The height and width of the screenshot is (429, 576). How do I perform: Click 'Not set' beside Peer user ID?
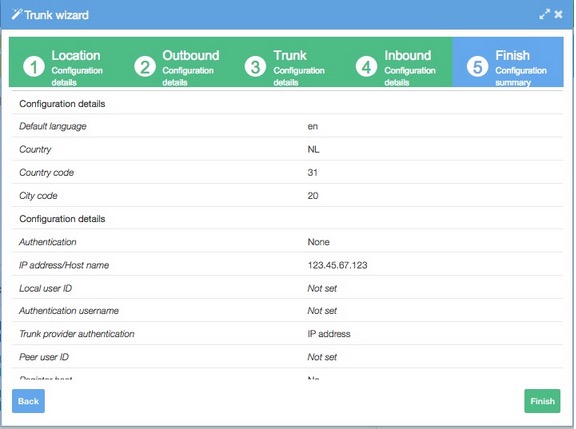[x=322, y=357]
